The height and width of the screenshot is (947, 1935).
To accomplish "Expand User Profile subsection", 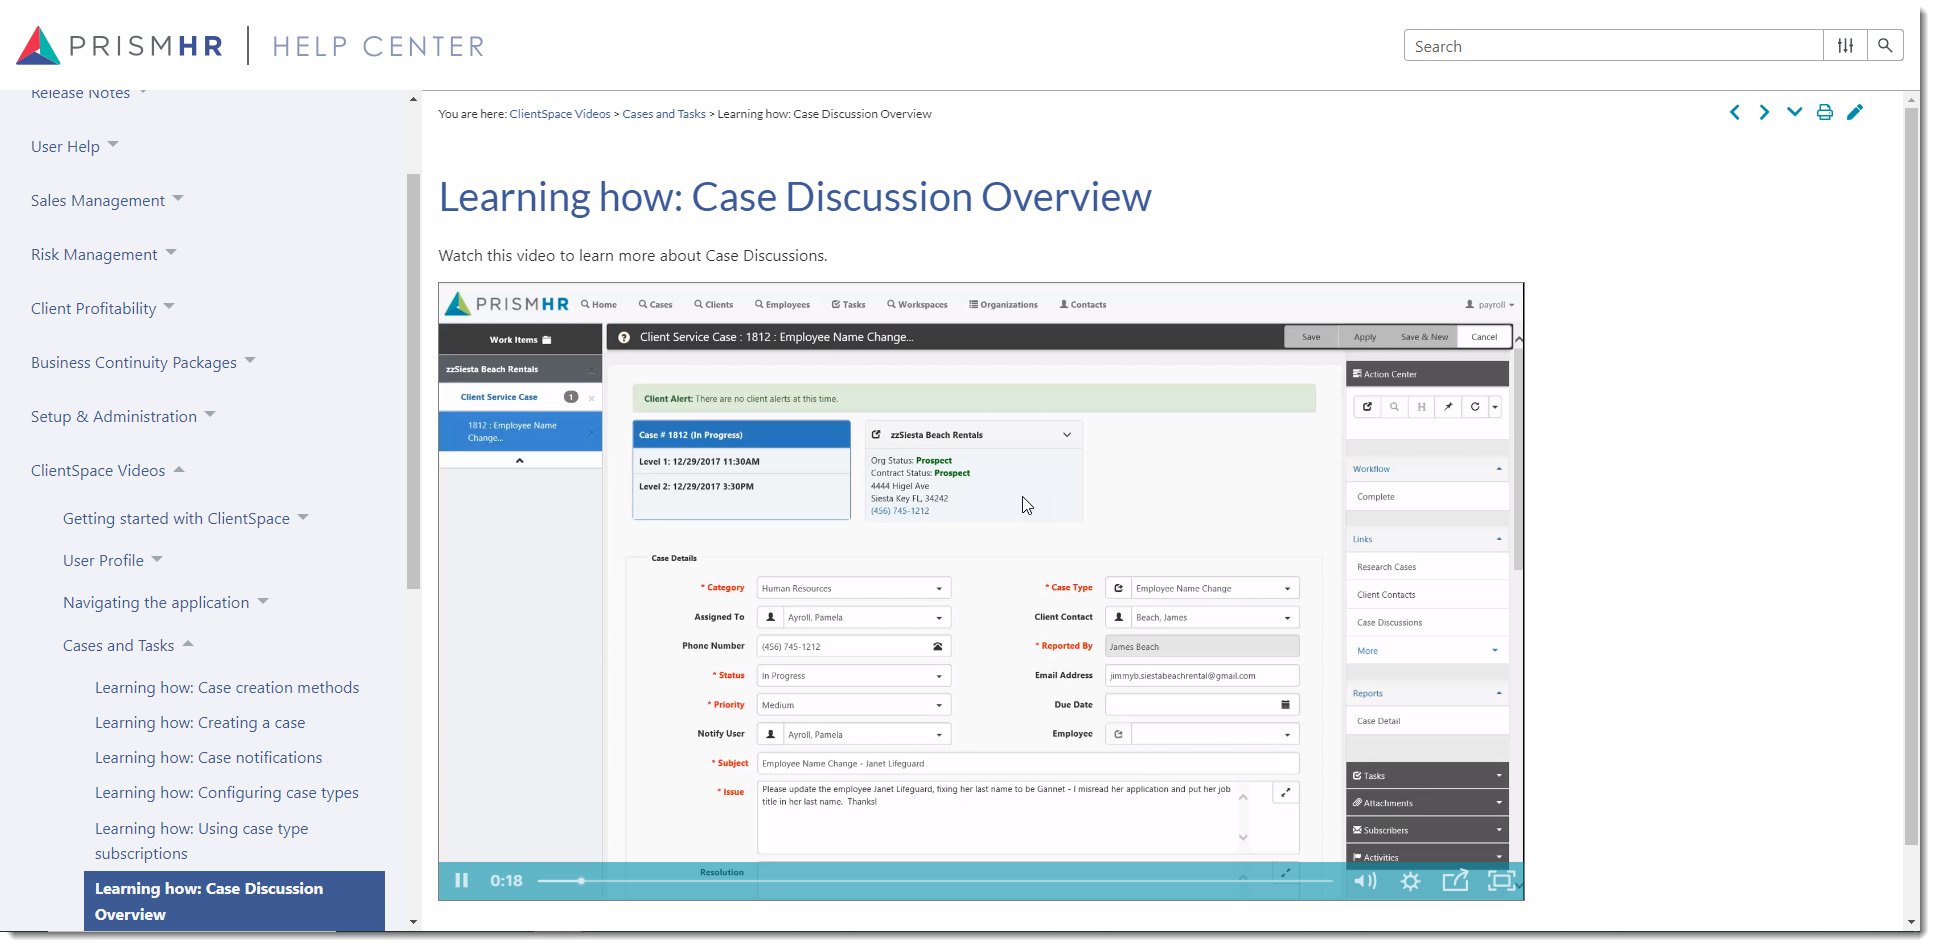I will point(157,559).
